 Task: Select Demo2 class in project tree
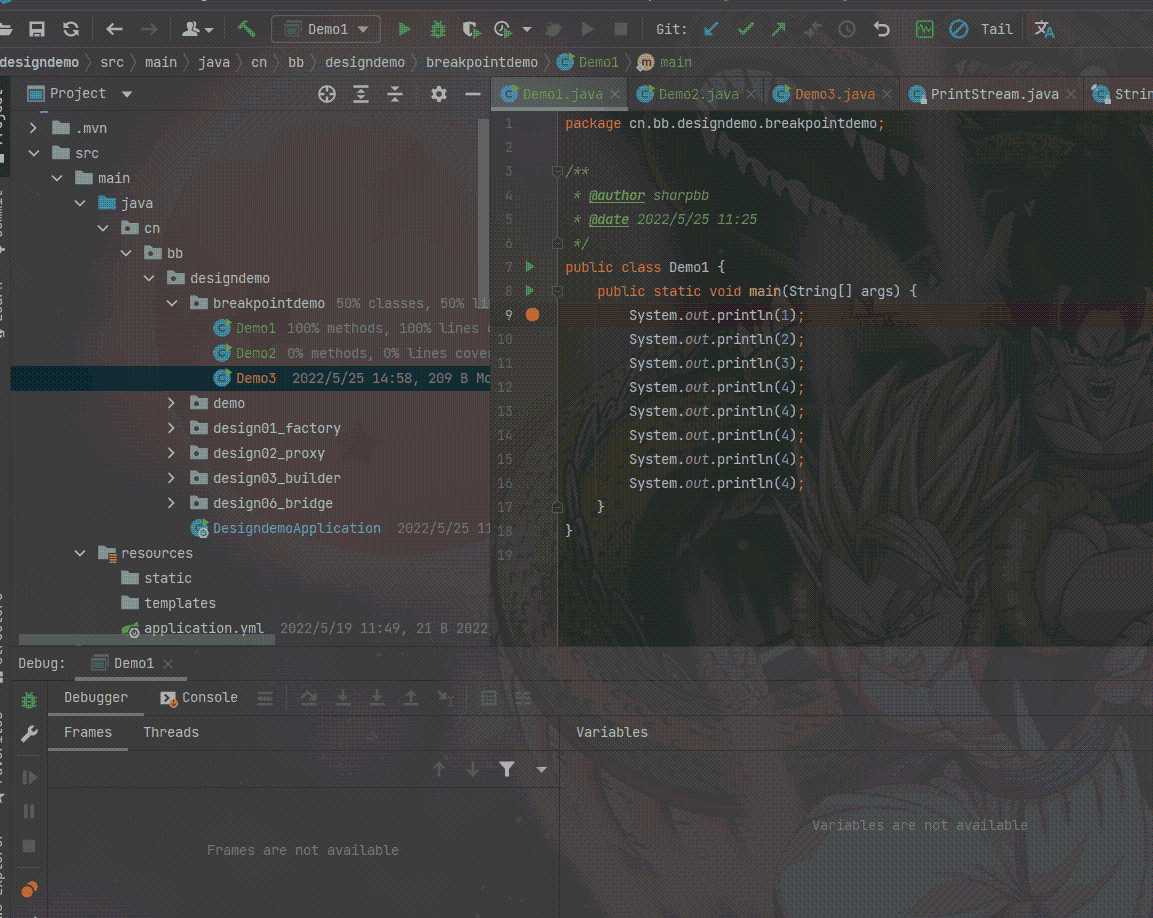[x=255, y=353]
